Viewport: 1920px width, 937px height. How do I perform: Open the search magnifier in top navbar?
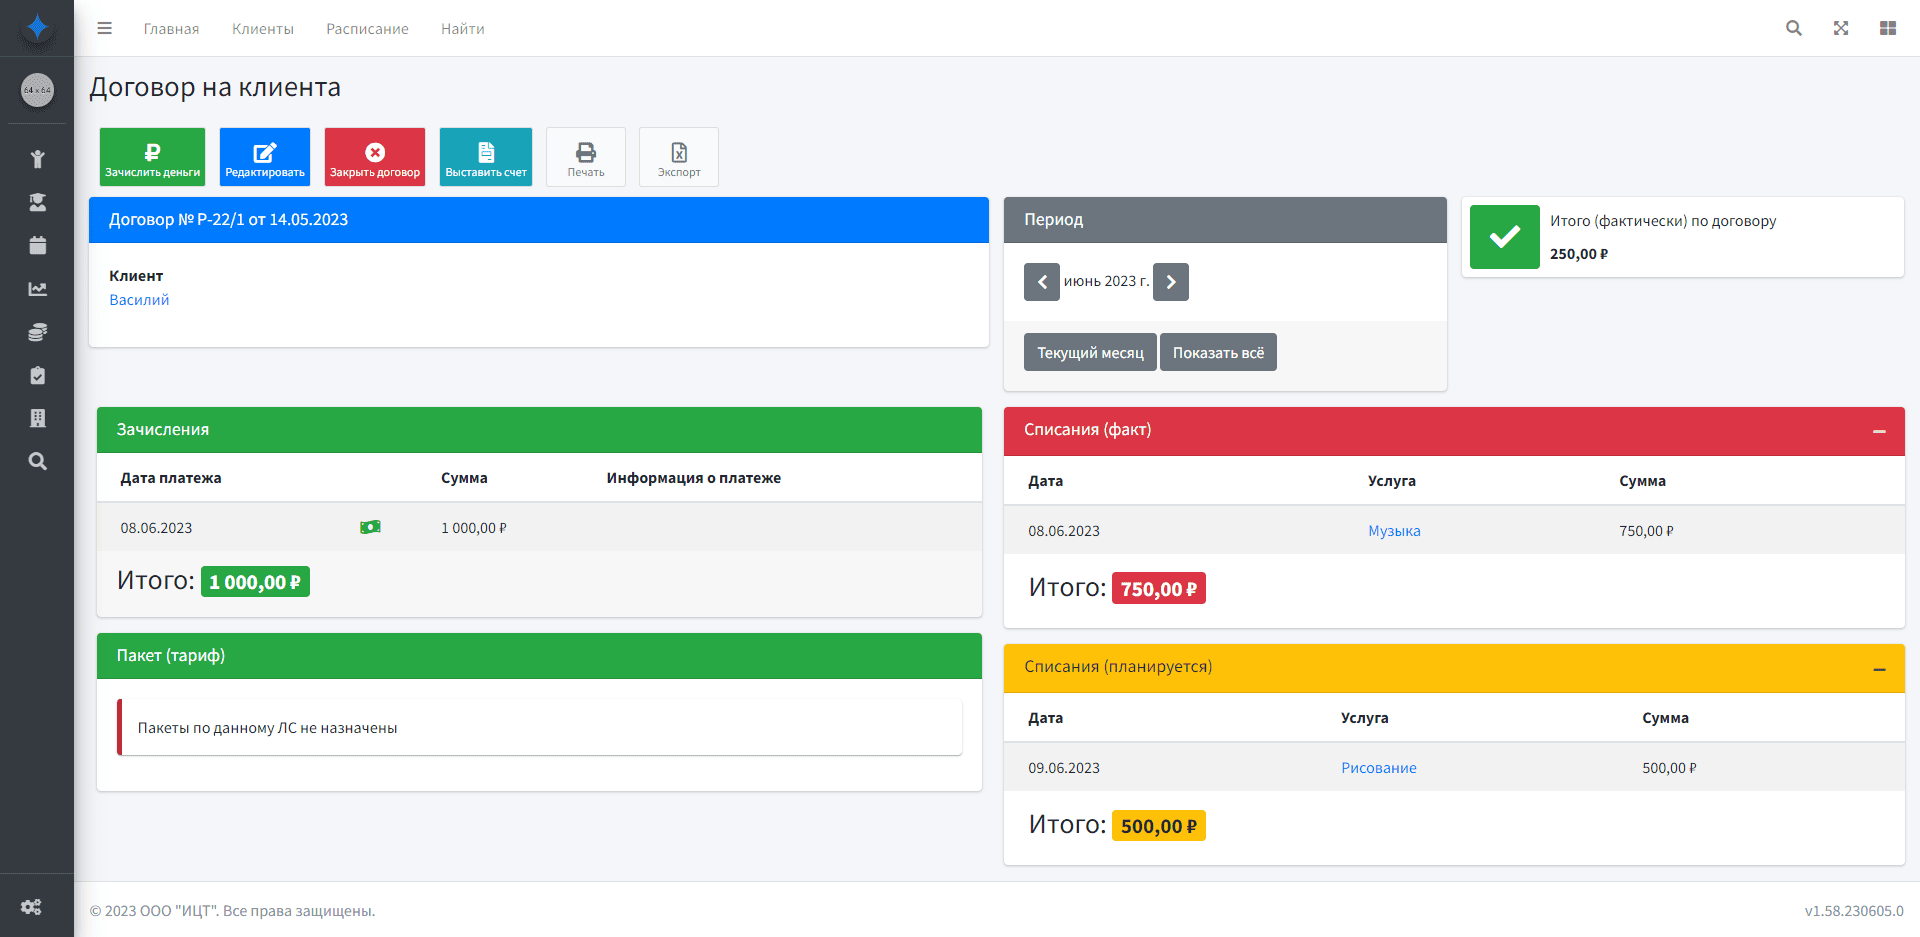coord(1793,28)
